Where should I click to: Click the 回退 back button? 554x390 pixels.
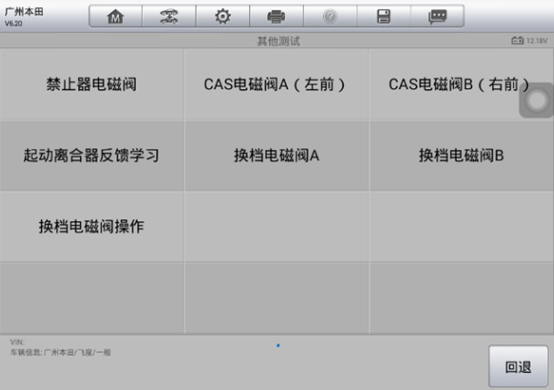pyautogui.click(x=518, y=367)
